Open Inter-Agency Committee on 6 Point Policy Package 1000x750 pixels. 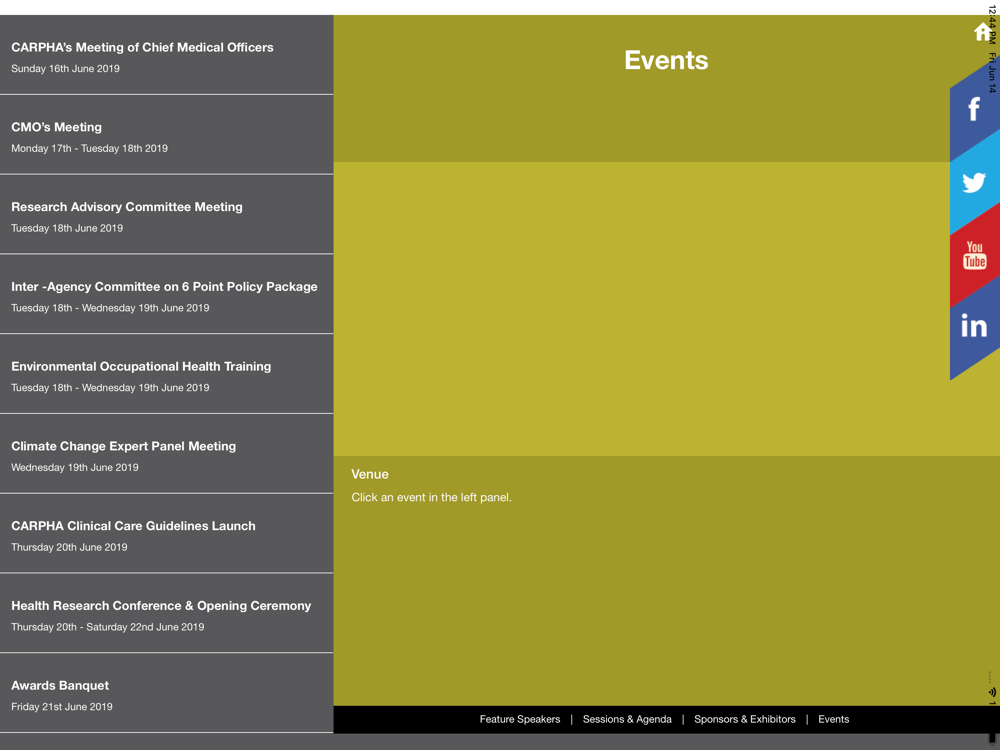coord(166,294)
